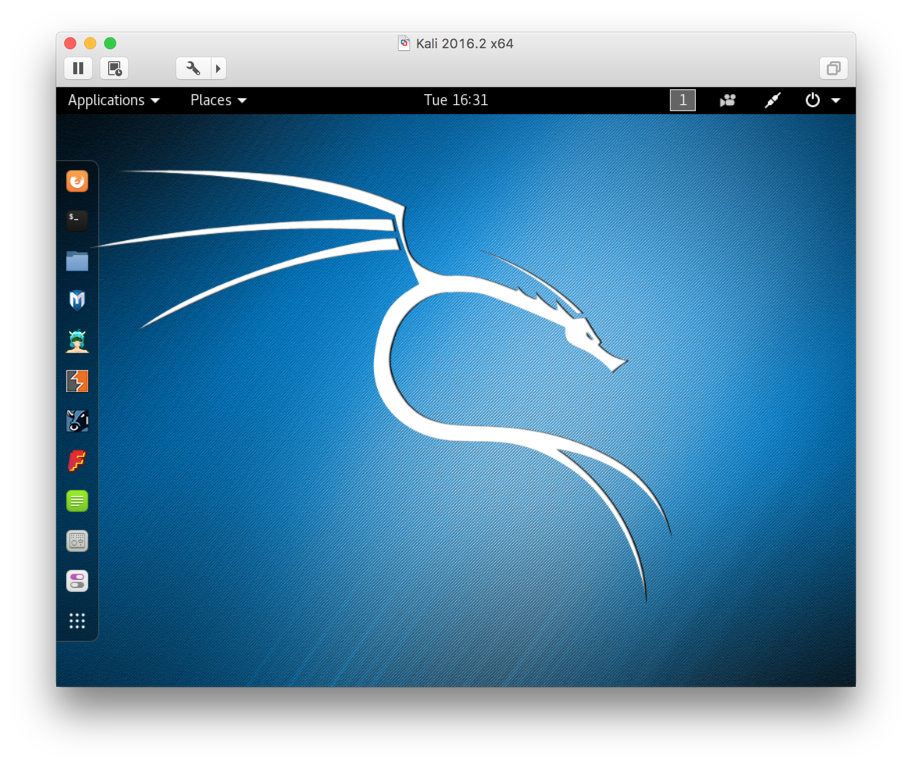912x767 pixels.
Task: Close the Kali VM window
Action: point(70,43)
